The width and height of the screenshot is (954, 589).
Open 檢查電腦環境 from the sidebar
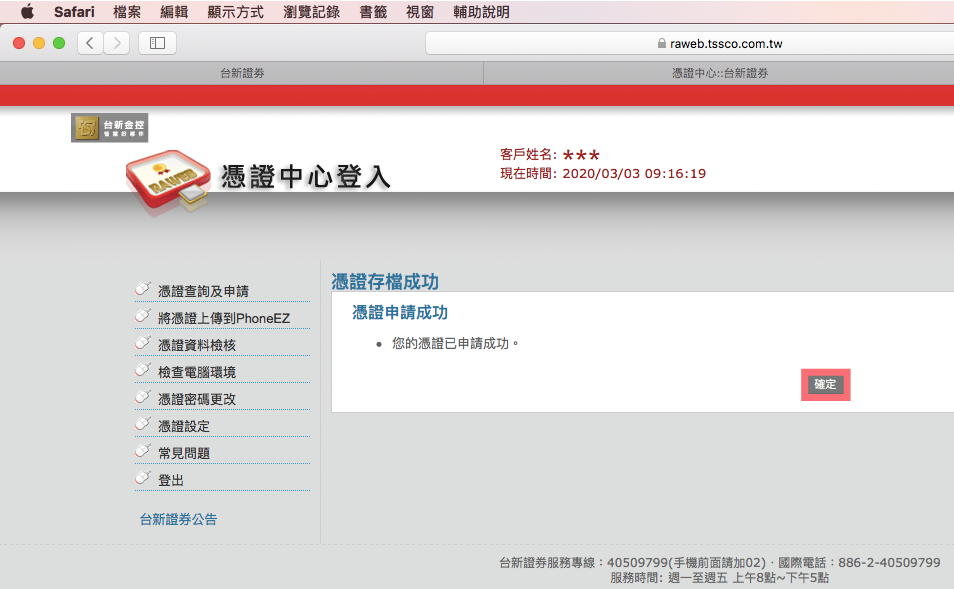pyautogui.click(x=197, y=372)
